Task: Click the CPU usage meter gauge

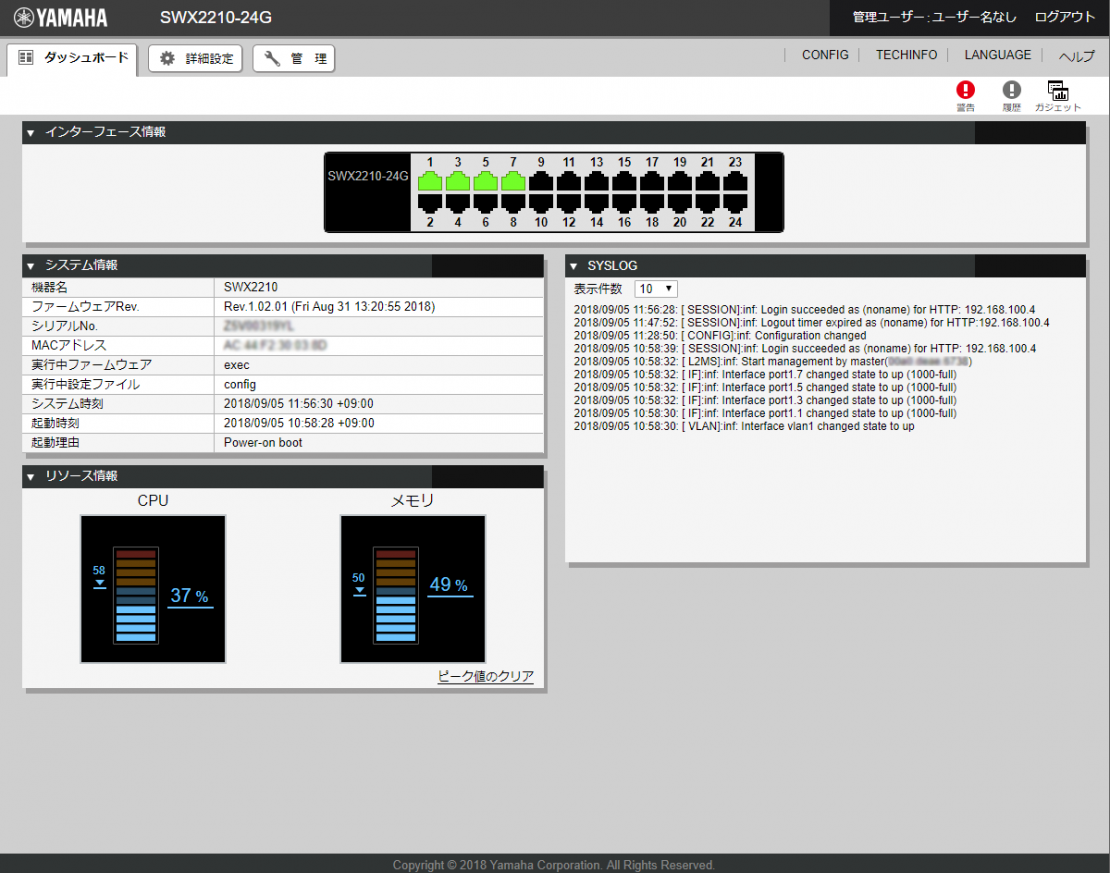Action: (153, 589)
